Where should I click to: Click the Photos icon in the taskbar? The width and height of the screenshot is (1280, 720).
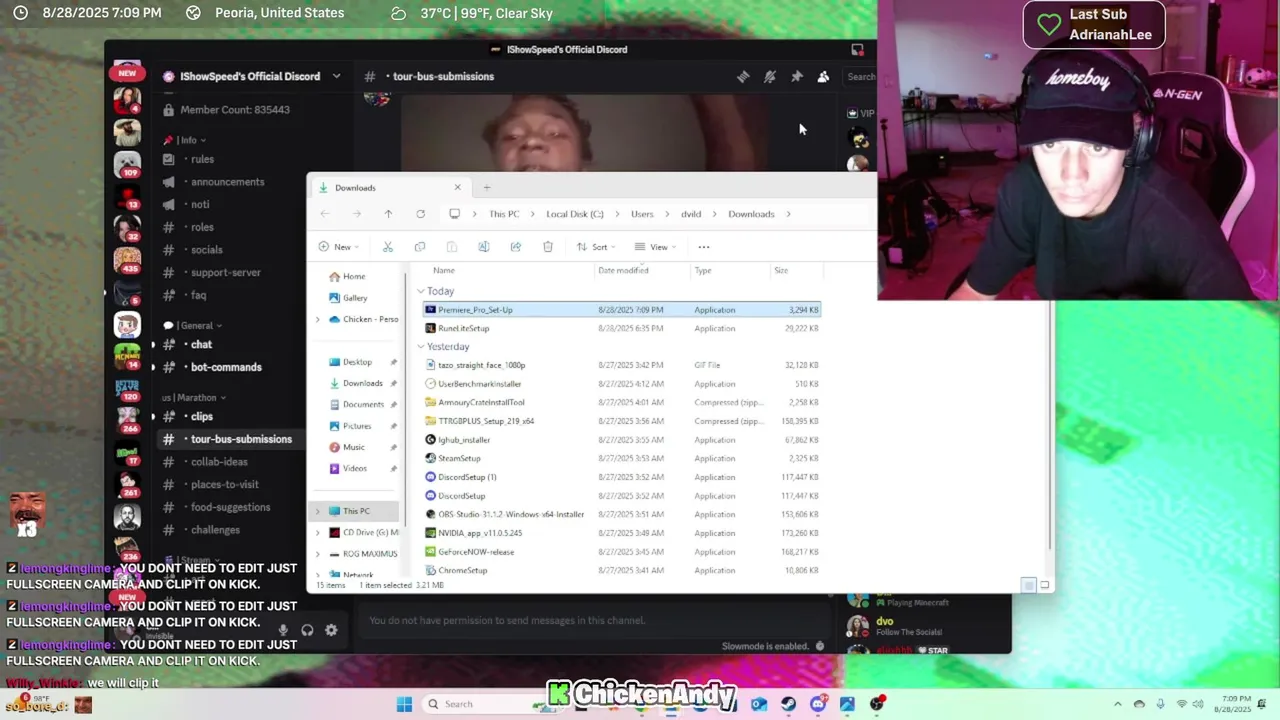point(847,704)
